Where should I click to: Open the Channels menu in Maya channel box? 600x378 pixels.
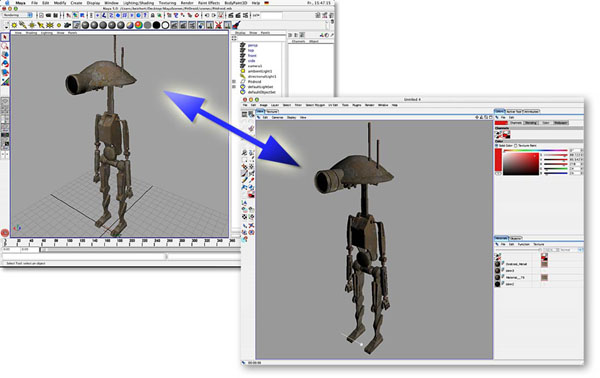click(x=298, y=41)
